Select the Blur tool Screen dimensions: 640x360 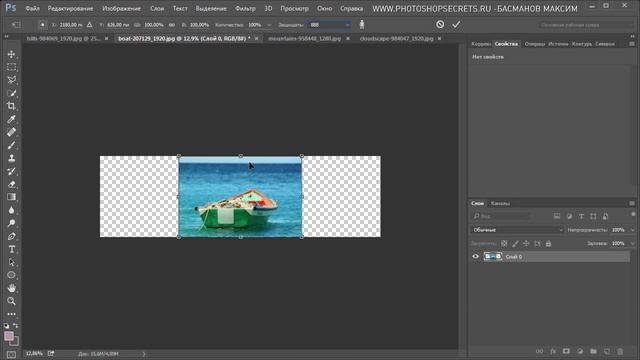pyautogui.click(x=11, y=210)
